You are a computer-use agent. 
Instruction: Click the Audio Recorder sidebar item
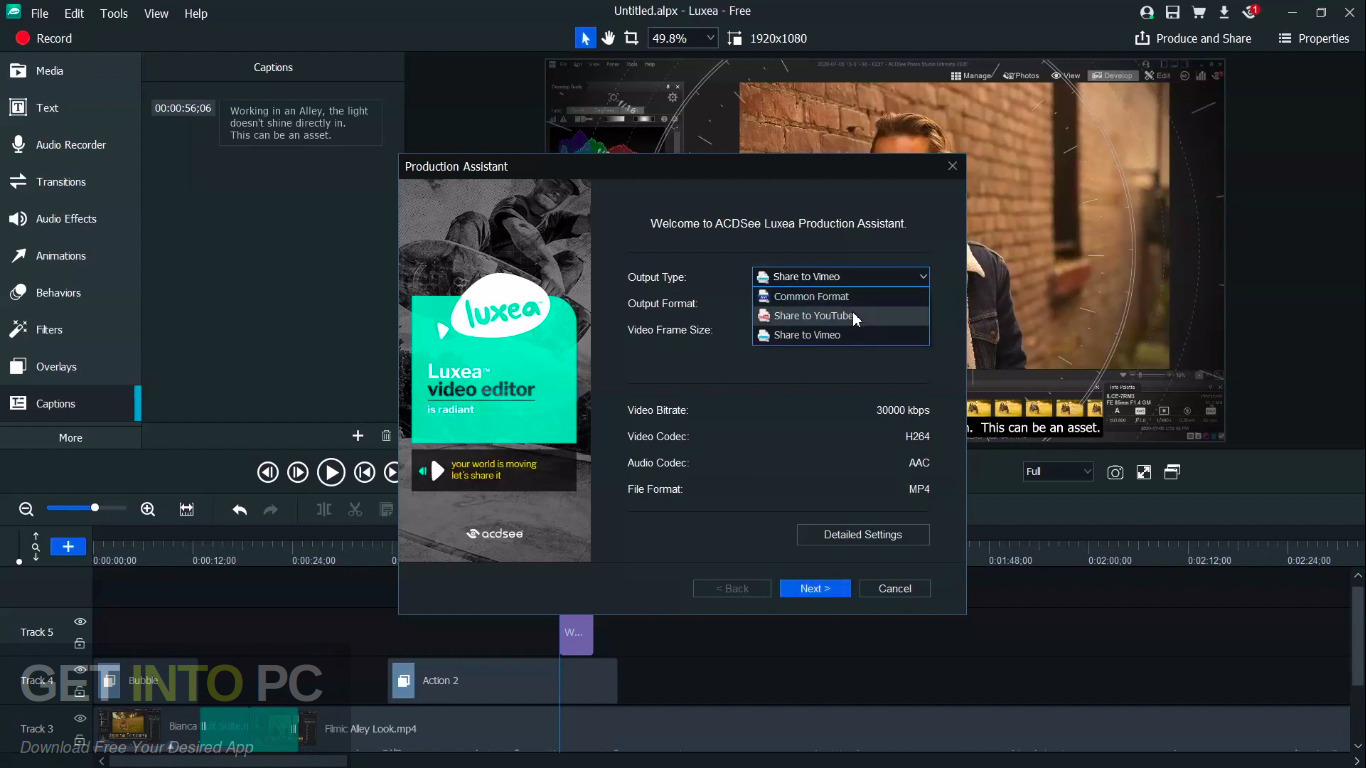[x=71, y=144]
